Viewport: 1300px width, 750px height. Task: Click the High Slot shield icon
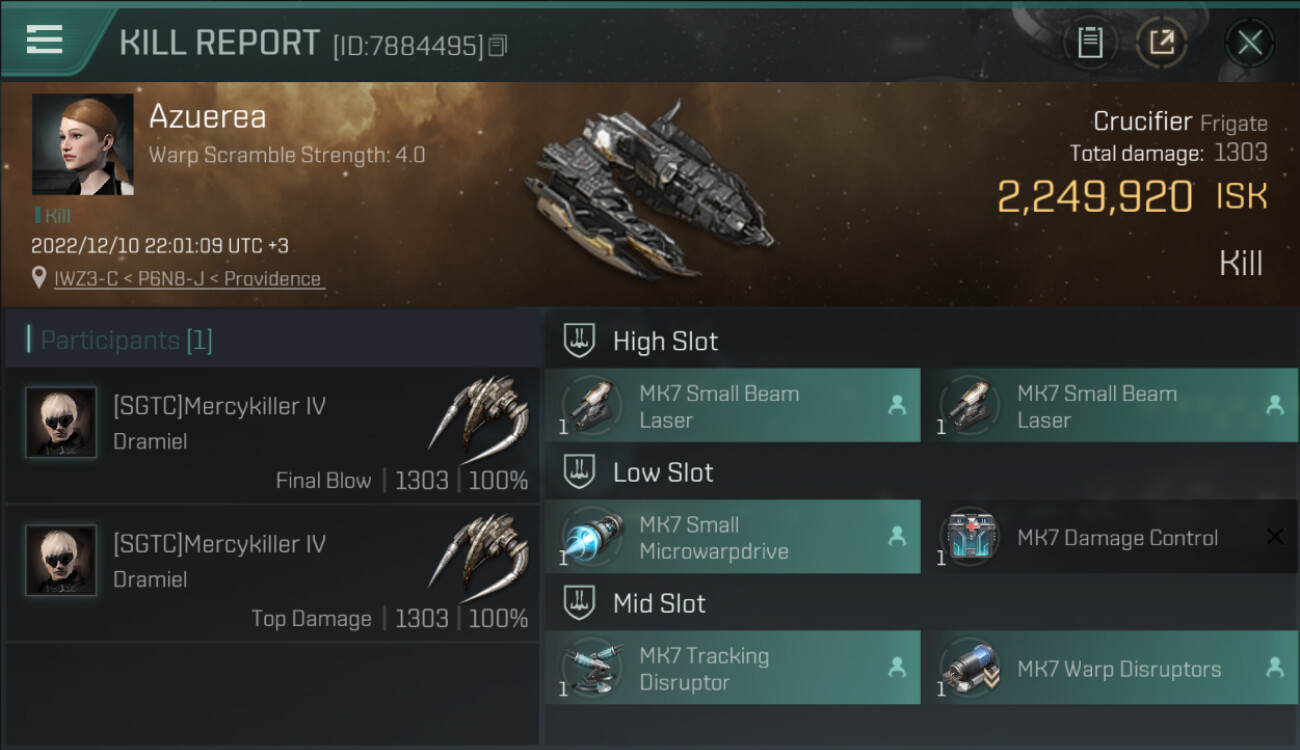[580, 340]
